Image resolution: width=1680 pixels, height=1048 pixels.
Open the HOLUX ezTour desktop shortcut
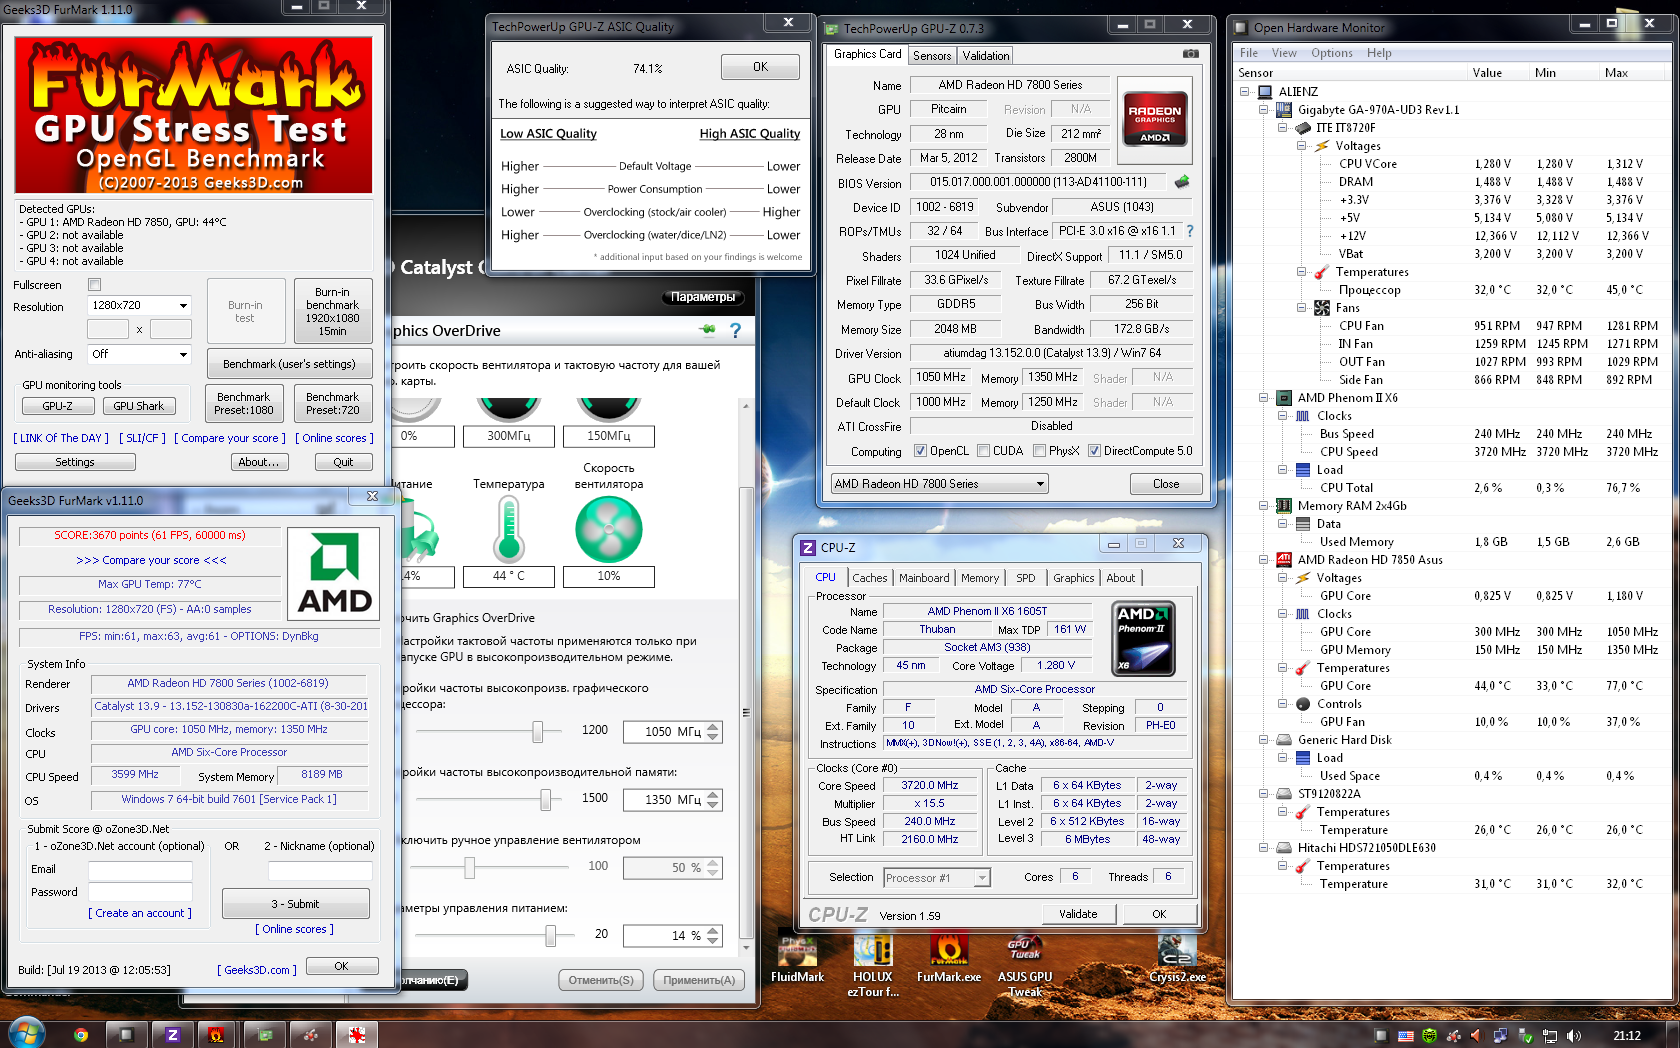point(873,965)
